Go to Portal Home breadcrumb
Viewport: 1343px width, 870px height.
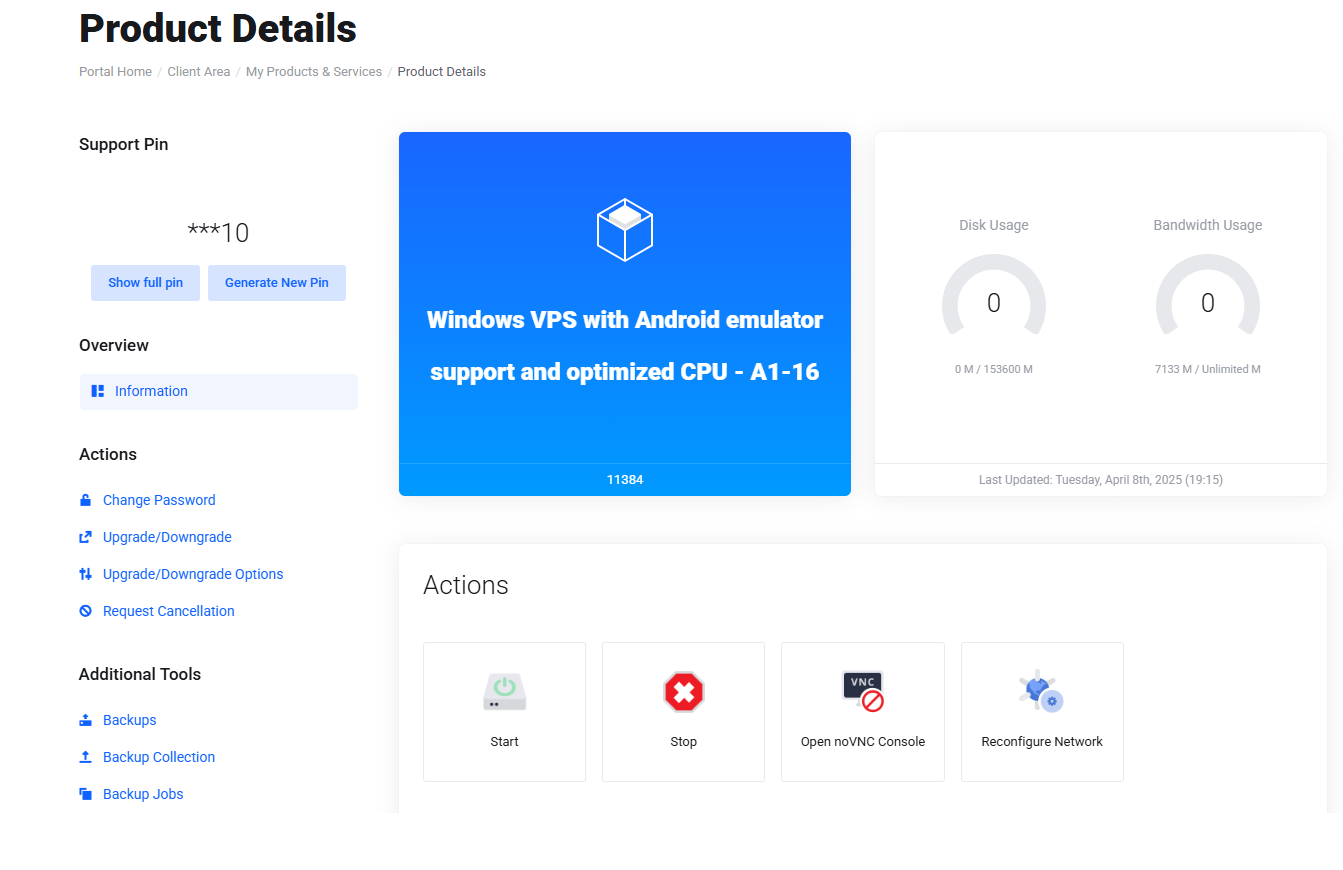pos(115,72)
